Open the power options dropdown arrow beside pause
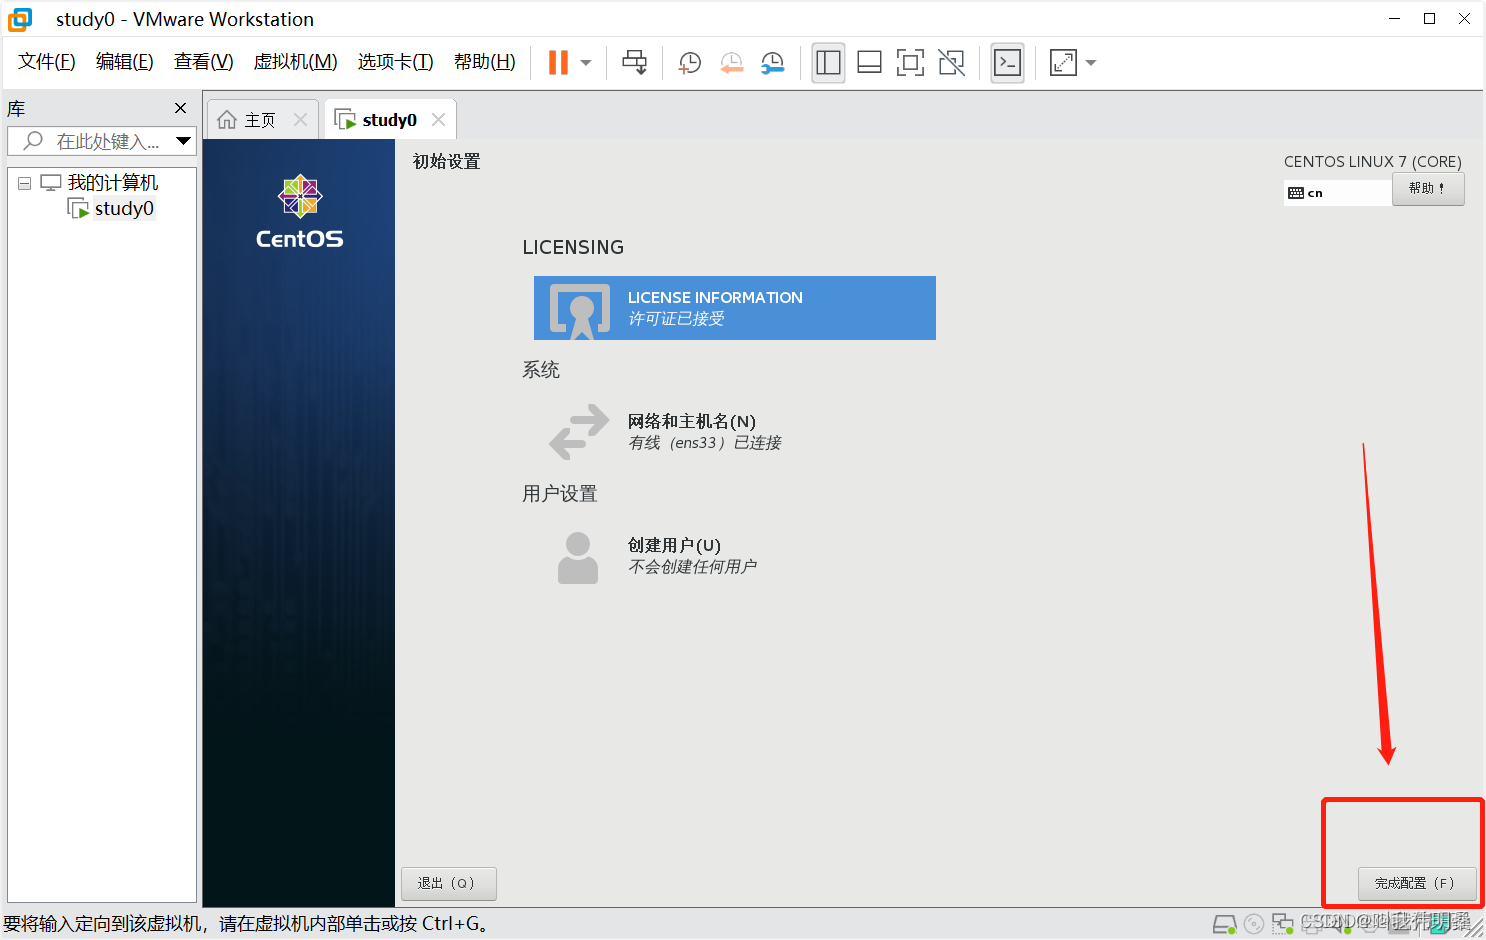 pyautogui.click(x=586, y=63)
